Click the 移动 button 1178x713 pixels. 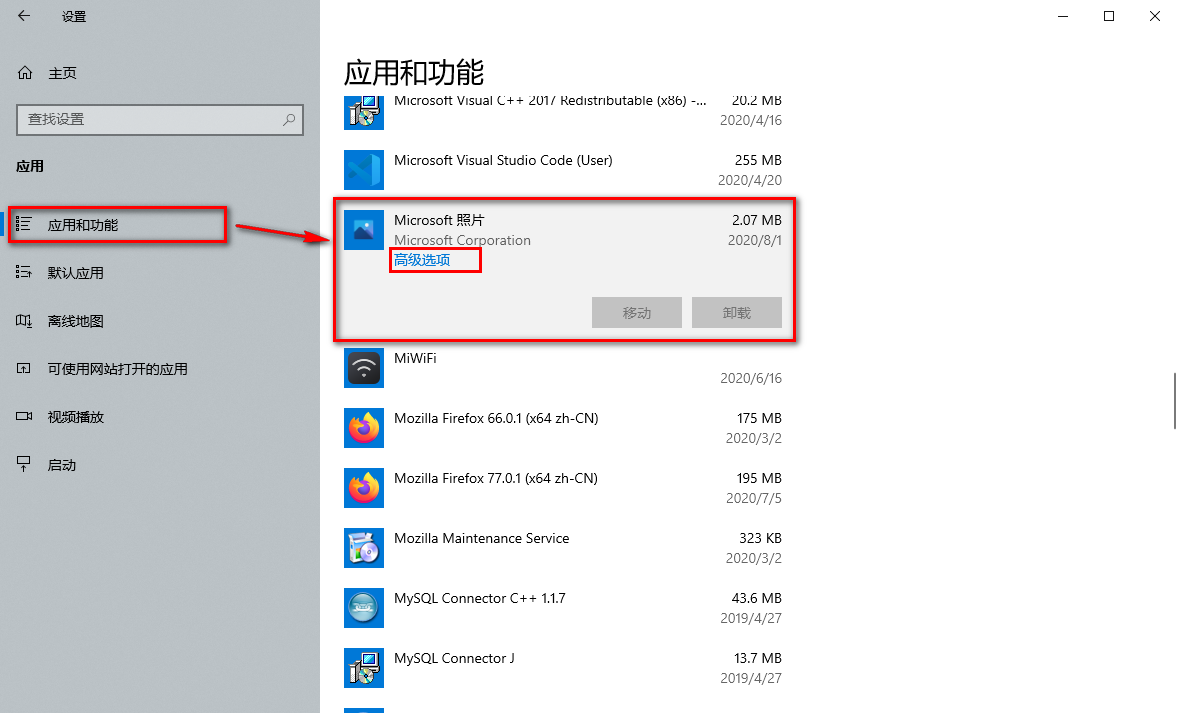[636, 313]
